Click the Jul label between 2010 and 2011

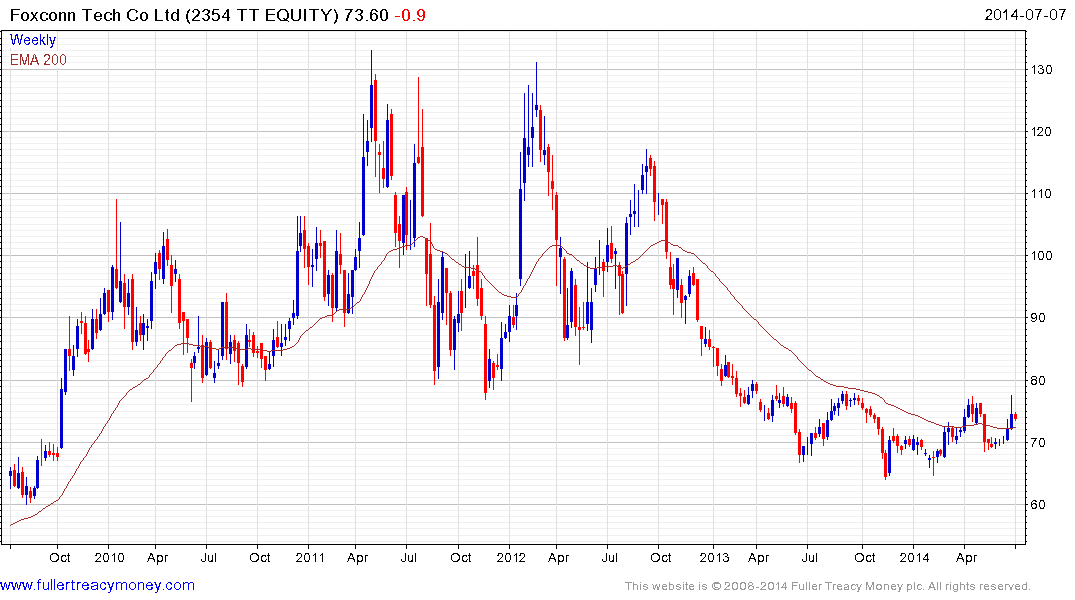[x=208, y=557]
